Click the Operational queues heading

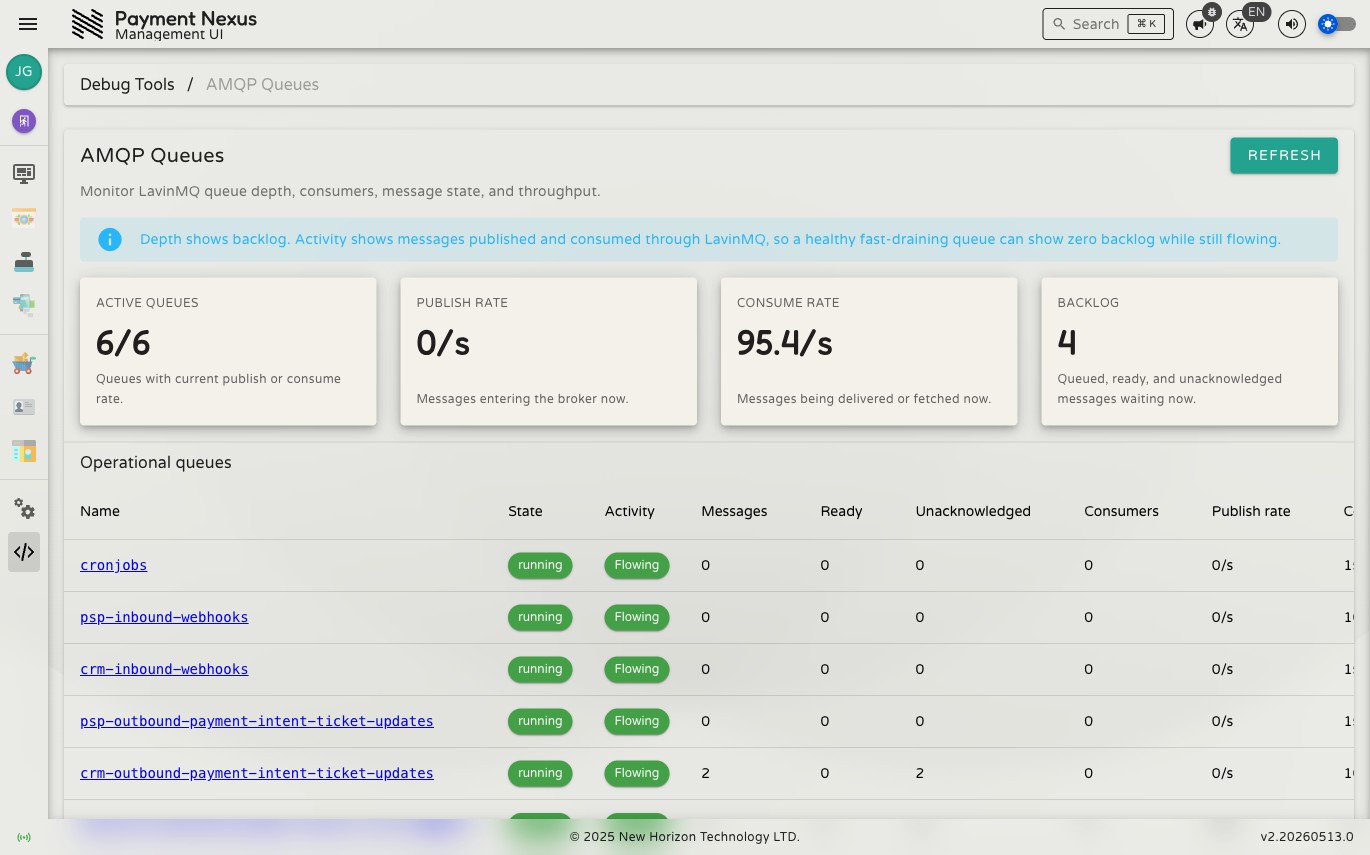coord(156,462)
